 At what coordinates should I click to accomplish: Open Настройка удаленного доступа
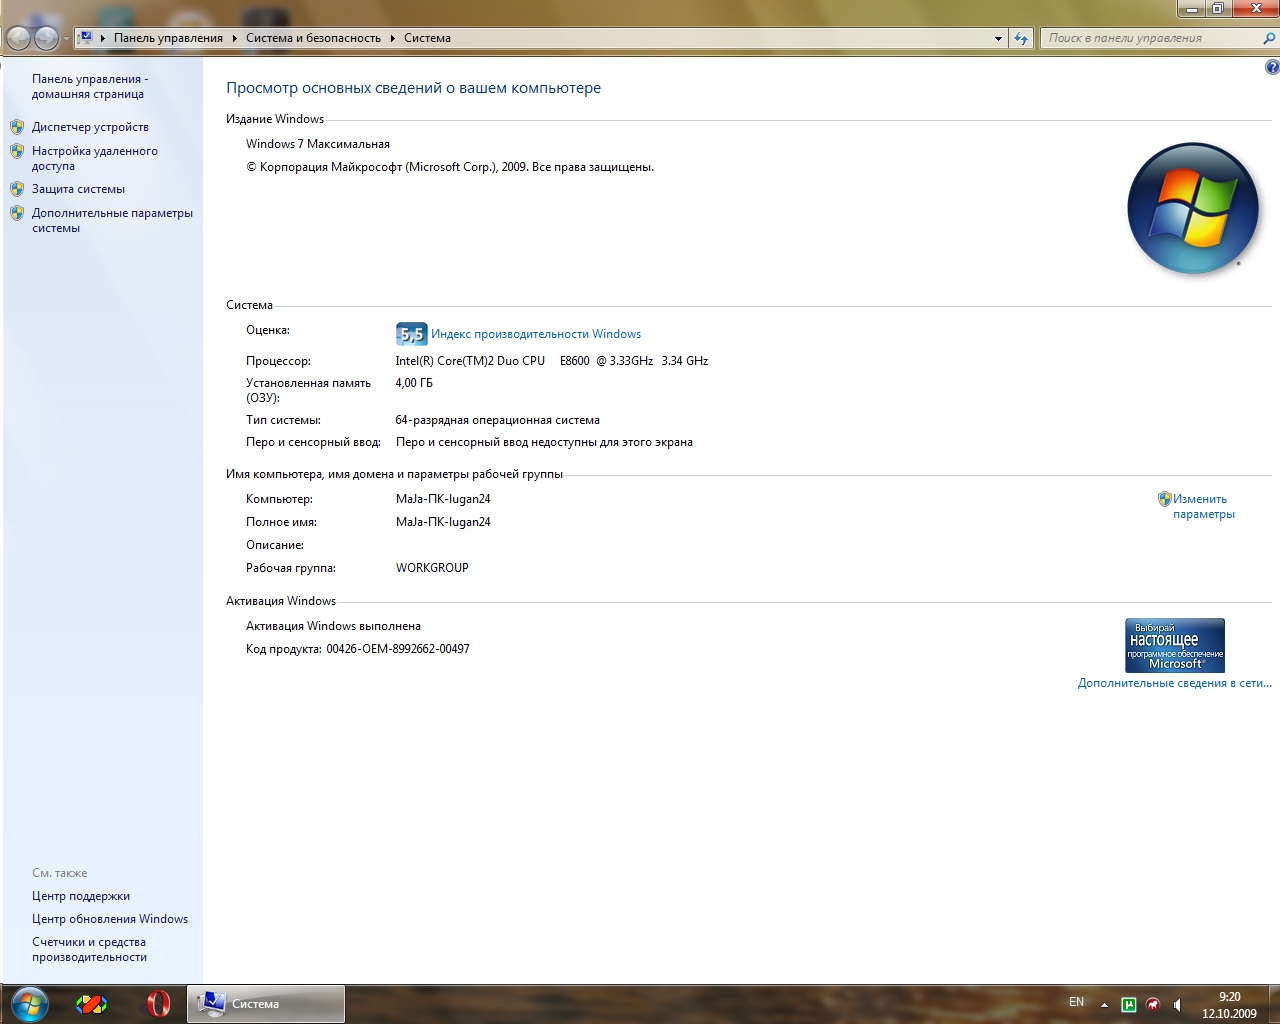(x=94, y=158)
